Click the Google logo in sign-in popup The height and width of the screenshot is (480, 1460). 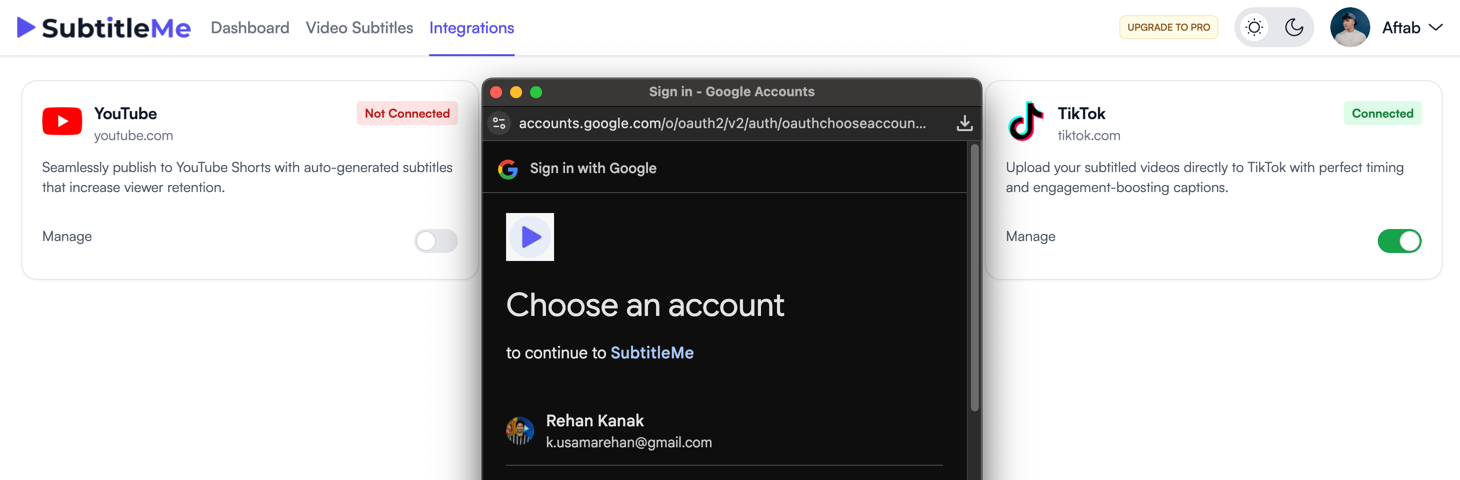pos(508,169)
